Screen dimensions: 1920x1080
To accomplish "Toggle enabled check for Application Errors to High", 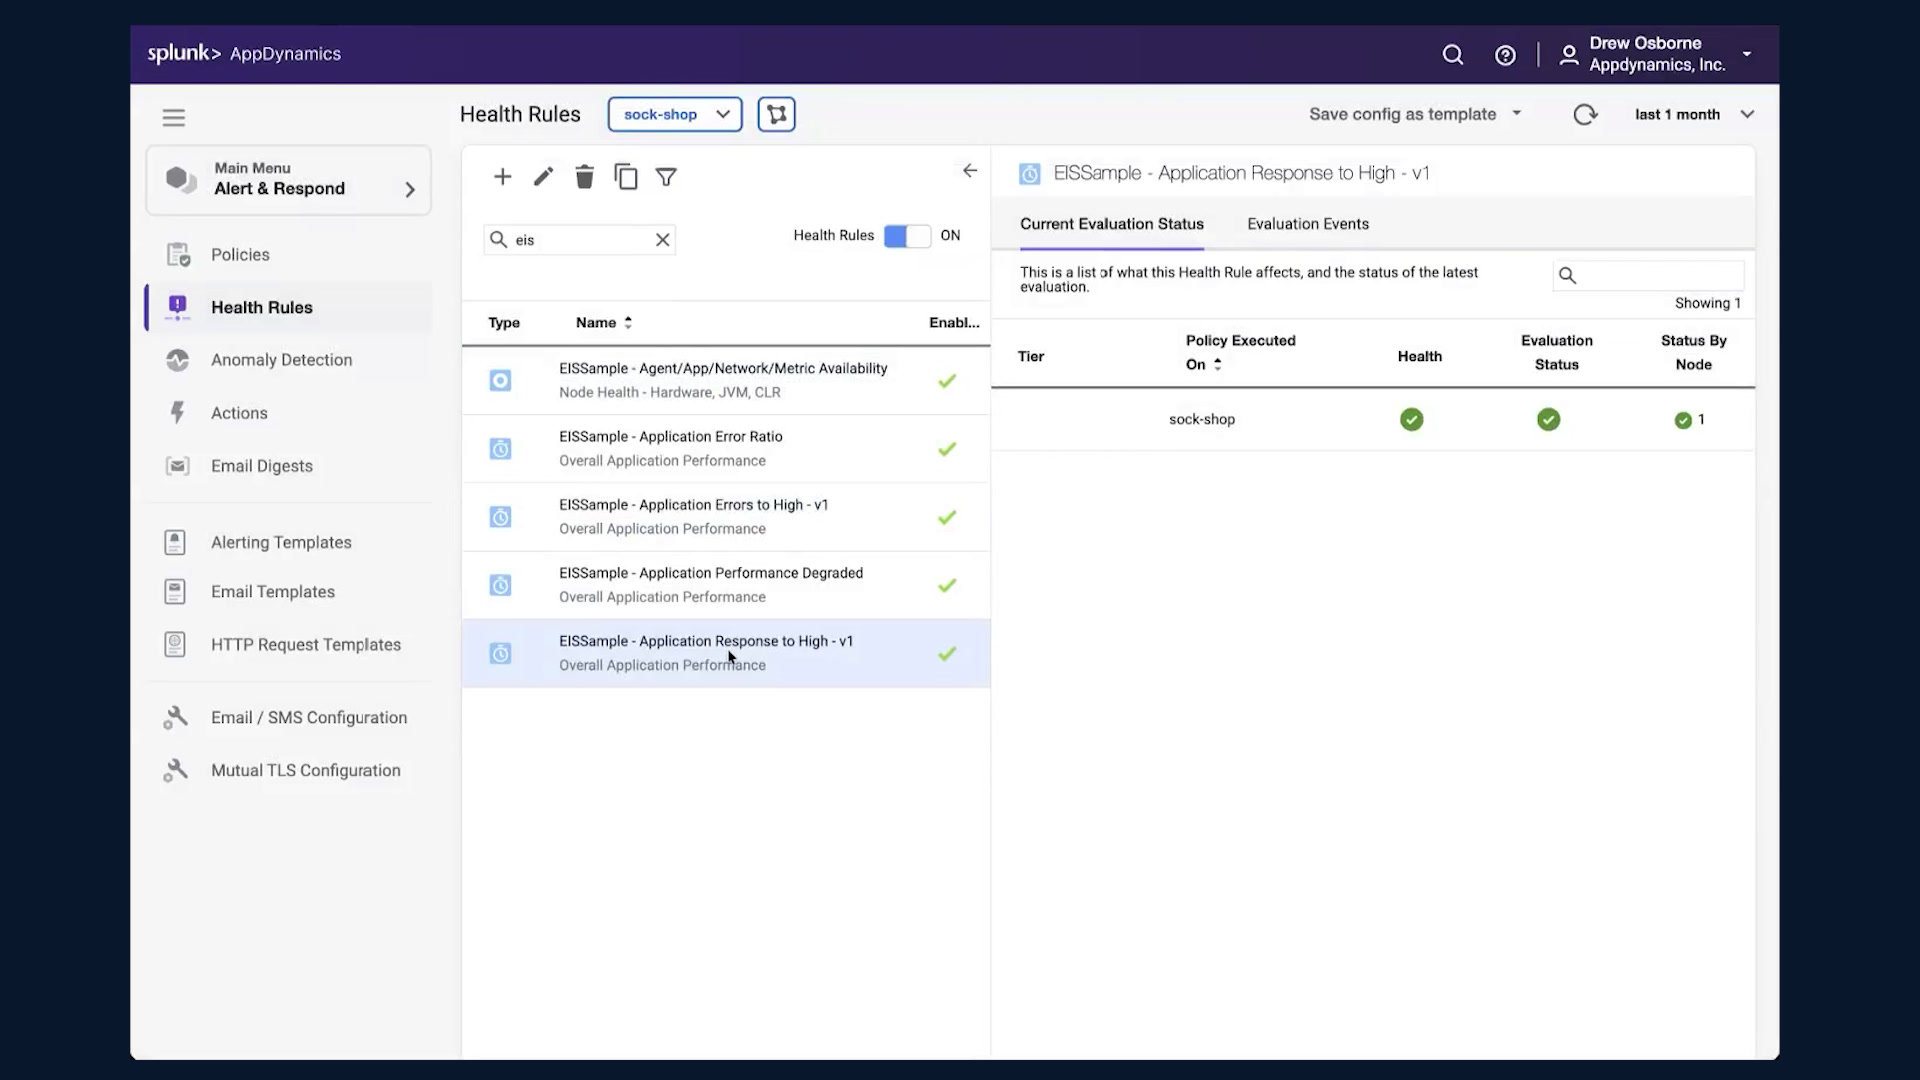I will (x=947, y=517).
